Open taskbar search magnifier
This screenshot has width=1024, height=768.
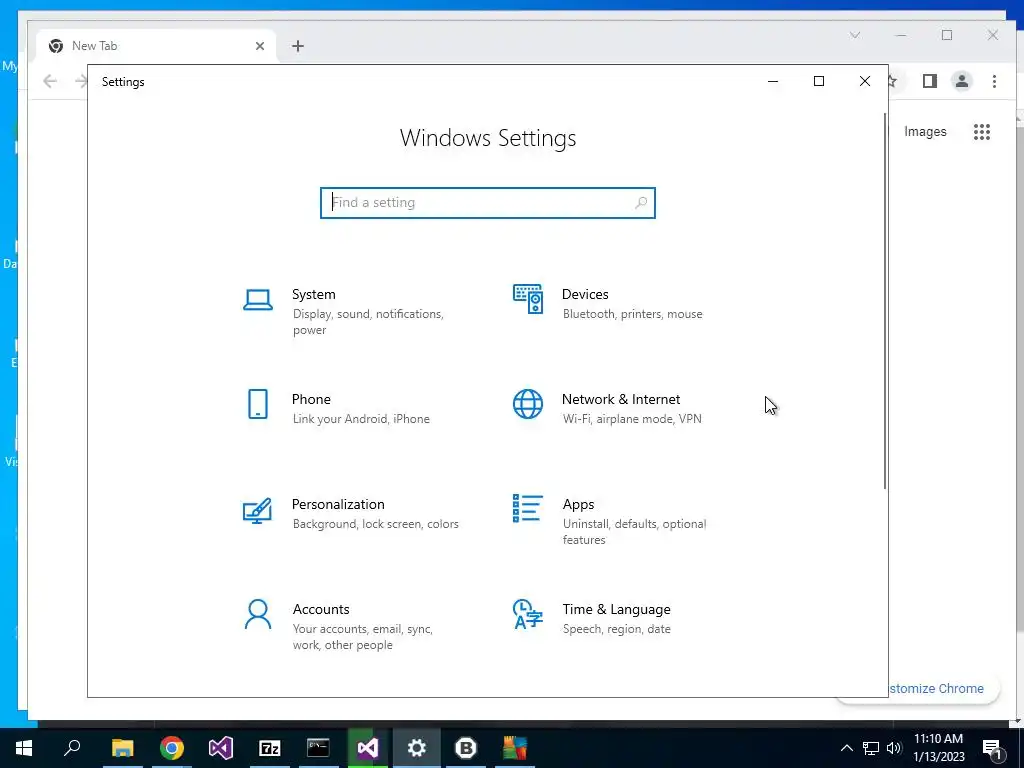coord(72,748)
